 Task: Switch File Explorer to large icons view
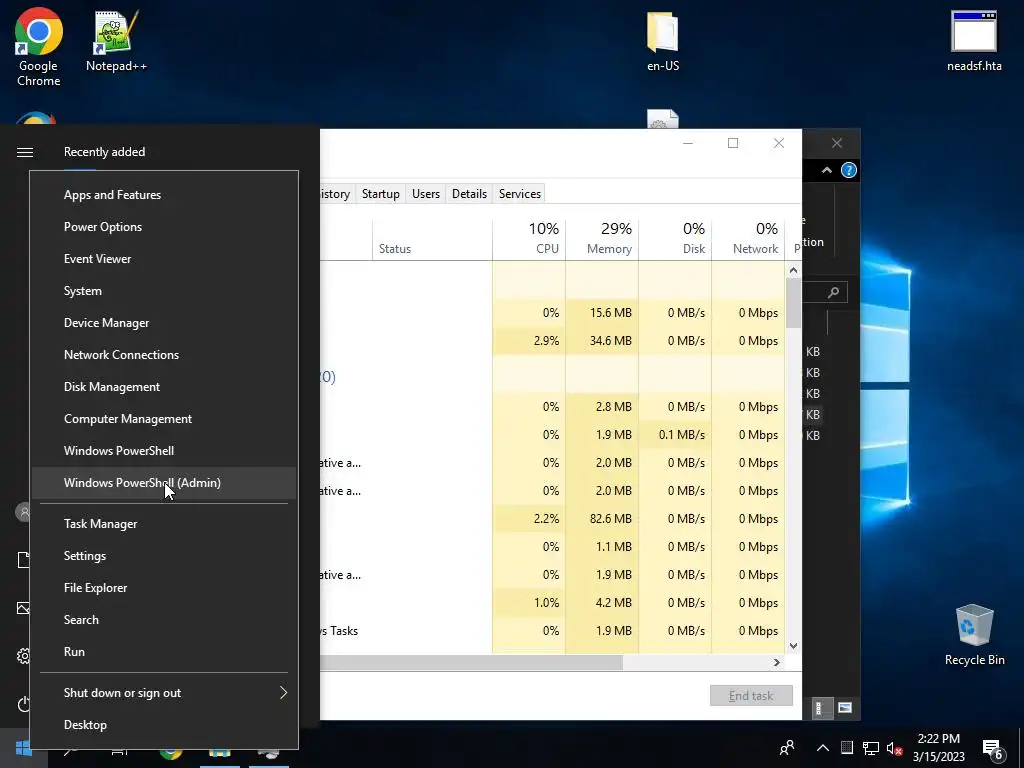(845, 708)
